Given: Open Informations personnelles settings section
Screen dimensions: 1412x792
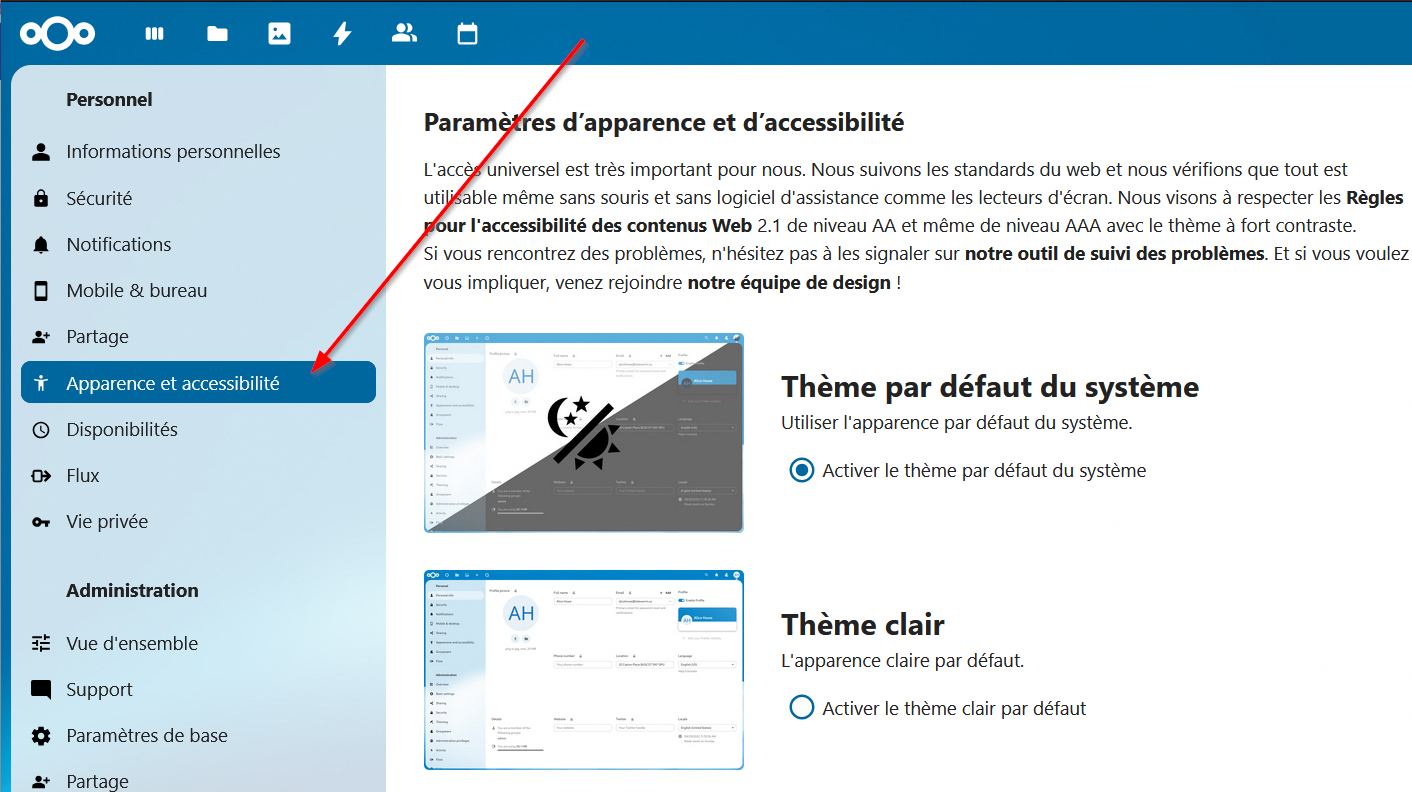Looking at the screenshot, I should (173, 152).
